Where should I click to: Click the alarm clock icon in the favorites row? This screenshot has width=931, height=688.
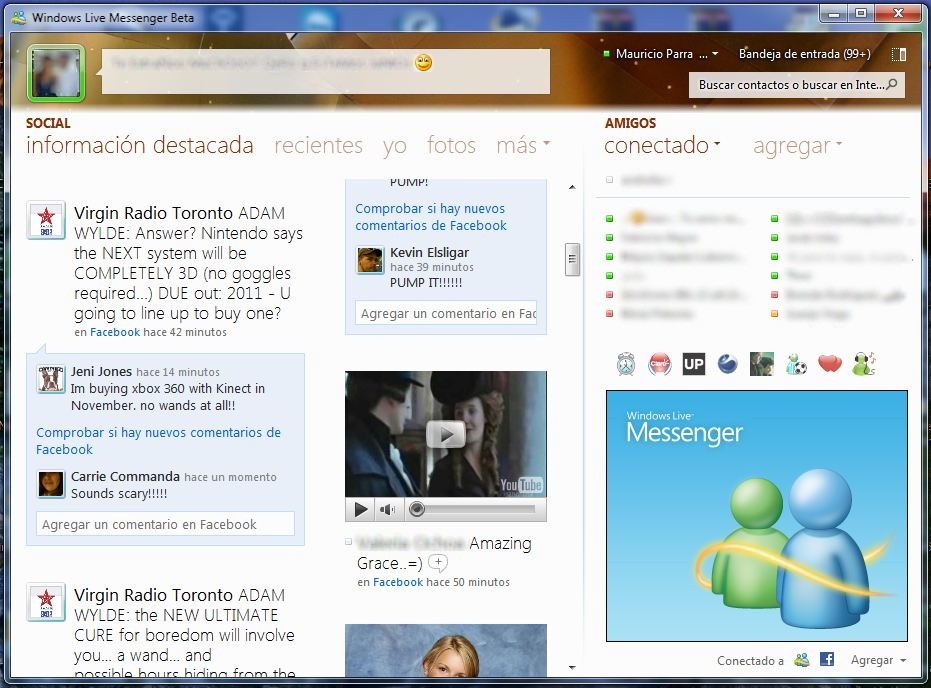pos(626,365)
